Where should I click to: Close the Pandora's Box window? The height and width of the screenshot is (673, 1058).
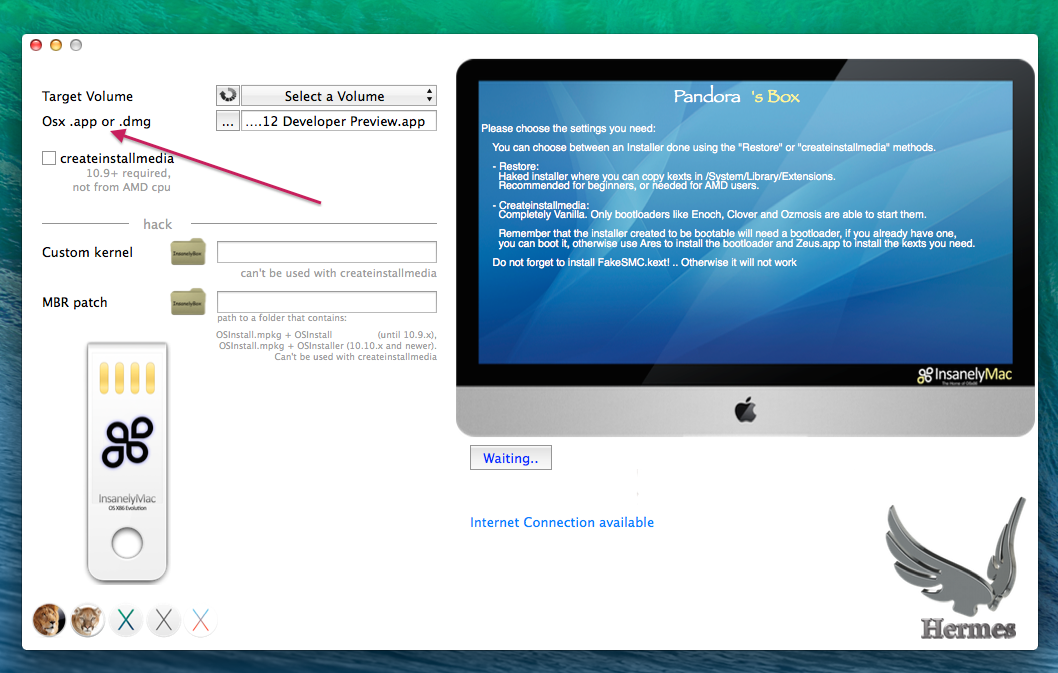[36, 45]
